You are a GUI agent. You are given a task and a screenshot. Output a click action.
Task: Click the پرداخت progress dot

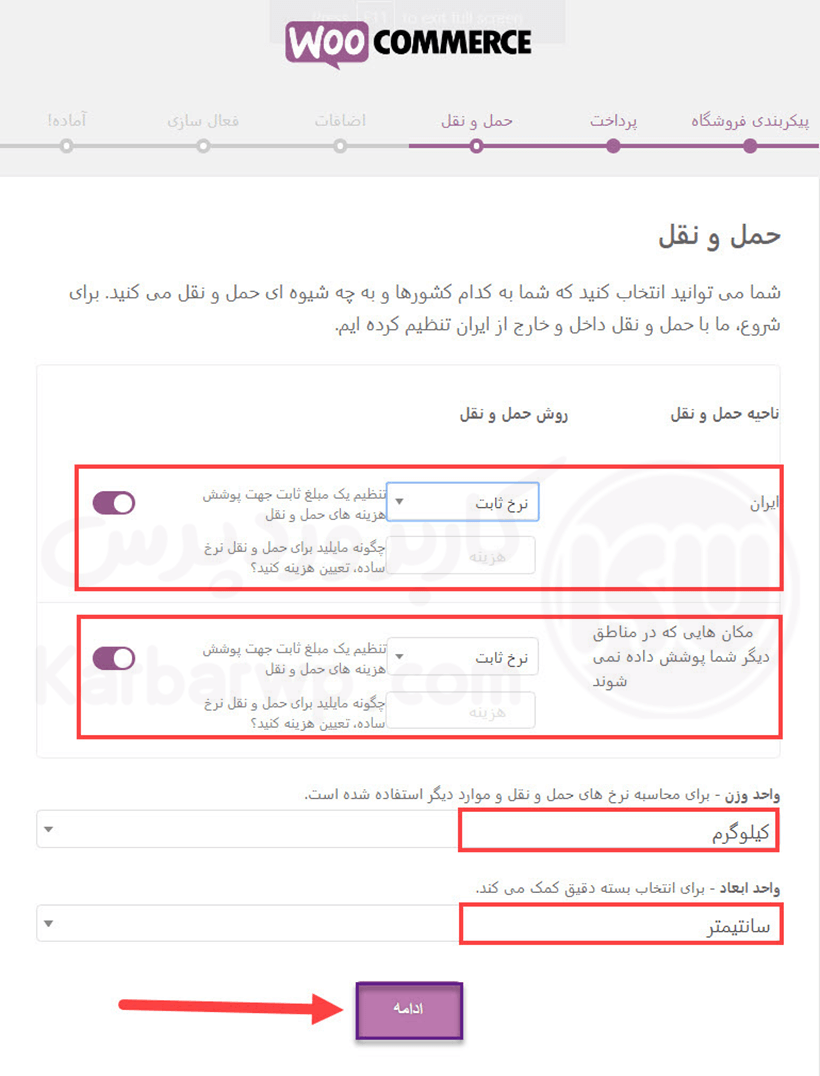(613, 146)
